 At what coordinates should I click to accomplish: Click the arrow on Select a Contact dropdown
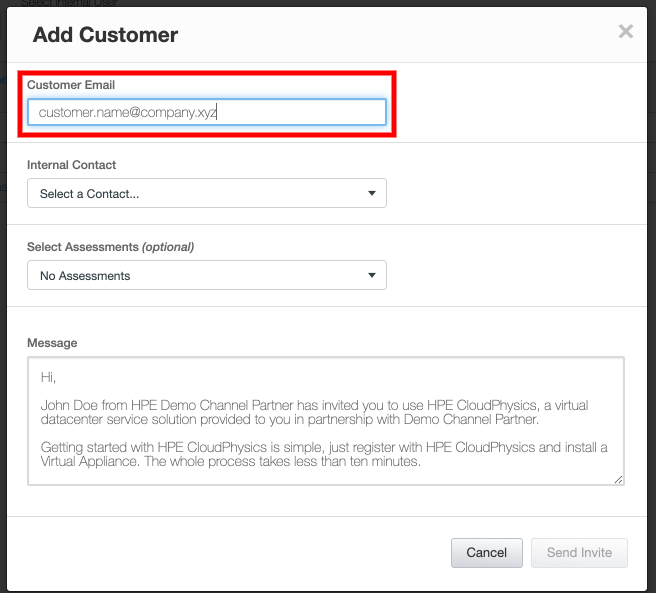(x=372, y=194)
